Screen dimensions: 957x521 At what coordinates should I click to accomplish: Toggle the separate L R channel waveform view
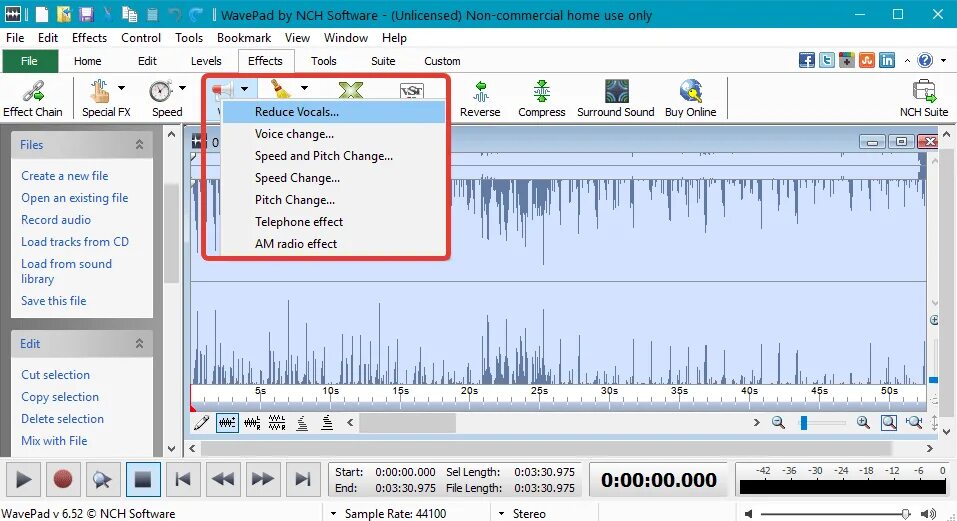pos(277,422)
